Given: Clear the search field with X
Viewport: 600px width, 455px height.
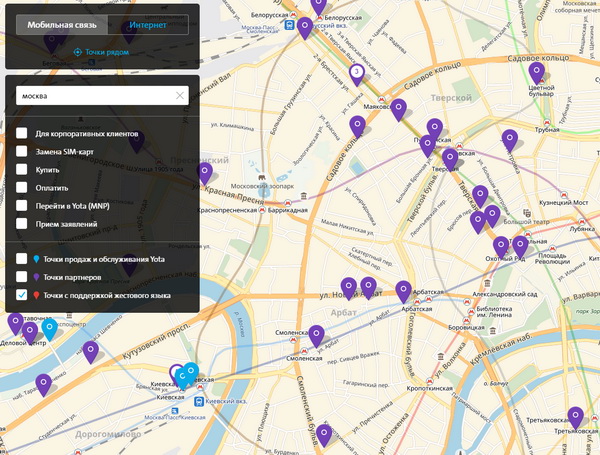Looking at the screenshot, I should point(180,96).
